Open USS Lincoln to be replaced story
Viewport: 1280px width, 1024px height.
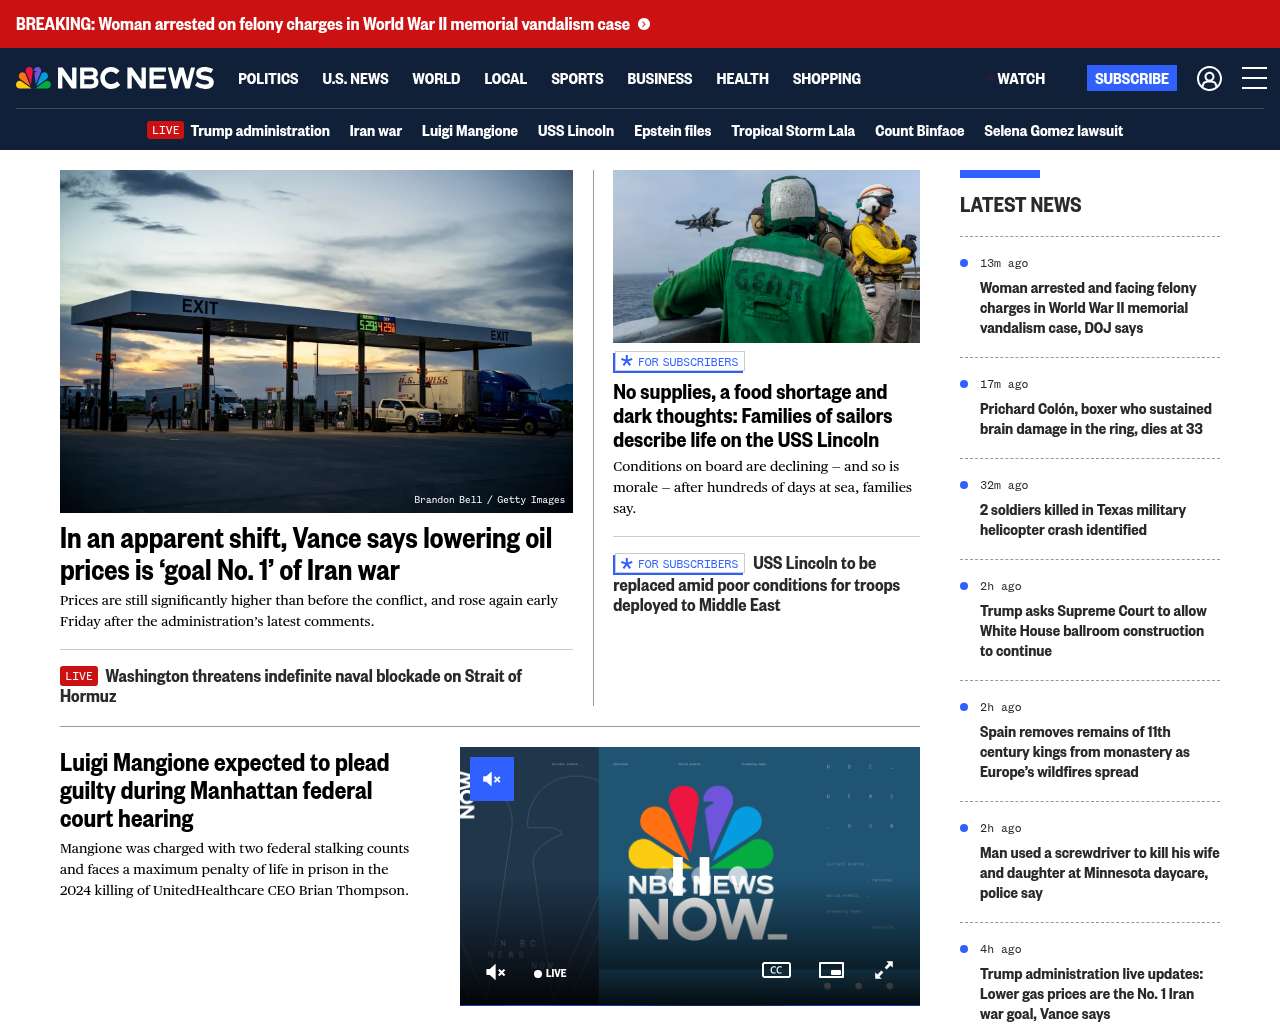pos(756,584)
